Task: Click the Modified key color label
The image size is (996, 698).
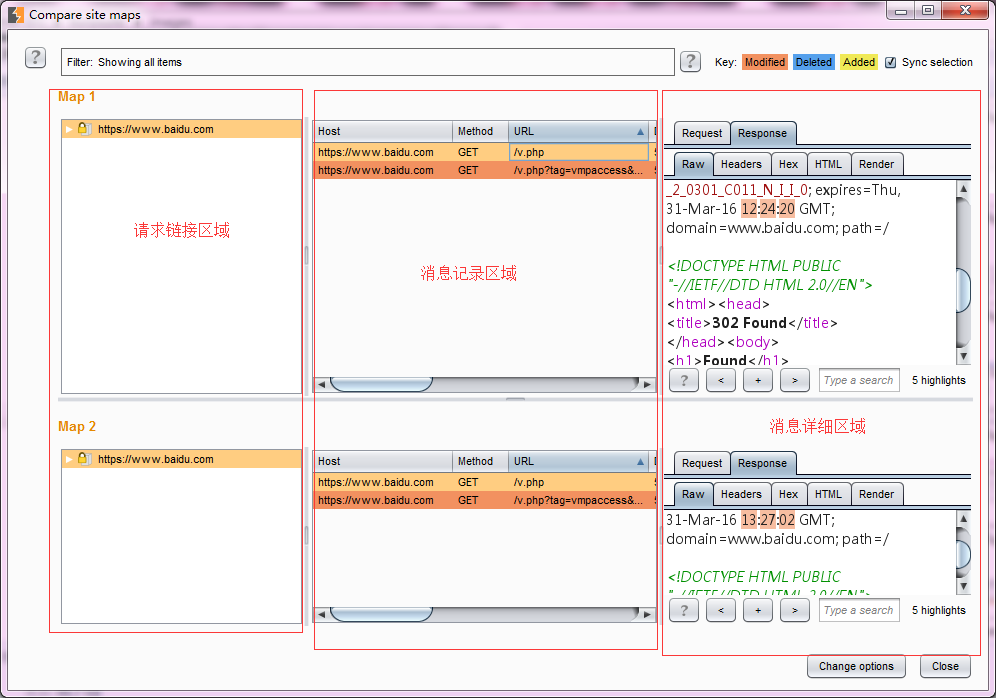Action: [x=765, y=62]
